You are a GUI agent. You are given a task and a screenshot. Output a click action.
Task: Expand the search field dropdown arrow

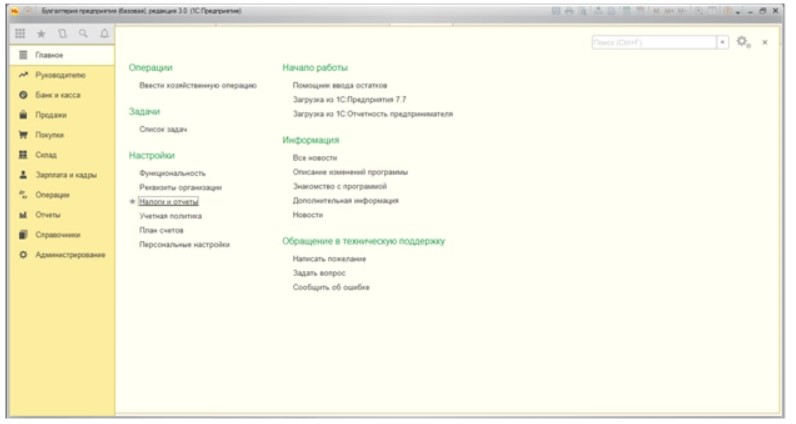722,42
